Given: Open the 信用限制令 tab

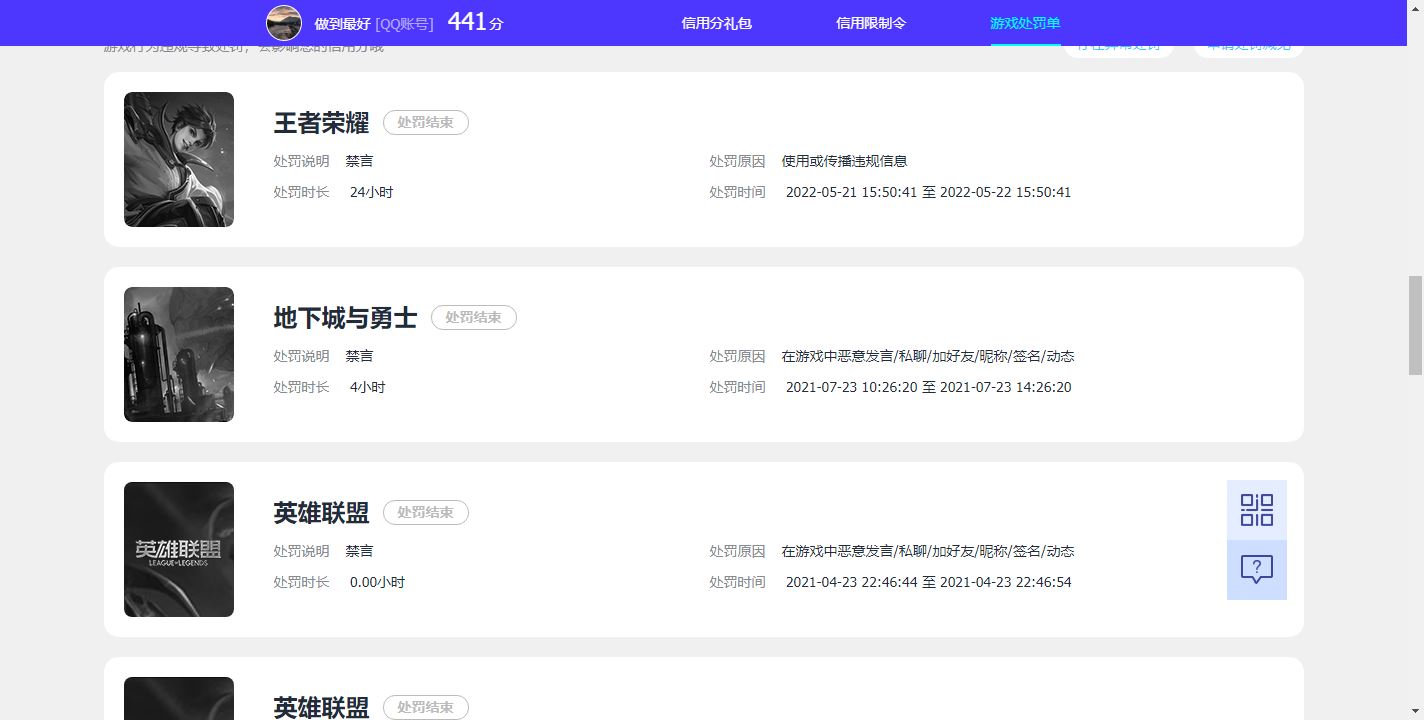Looking at the screenshot, I should tap(869, 22).
